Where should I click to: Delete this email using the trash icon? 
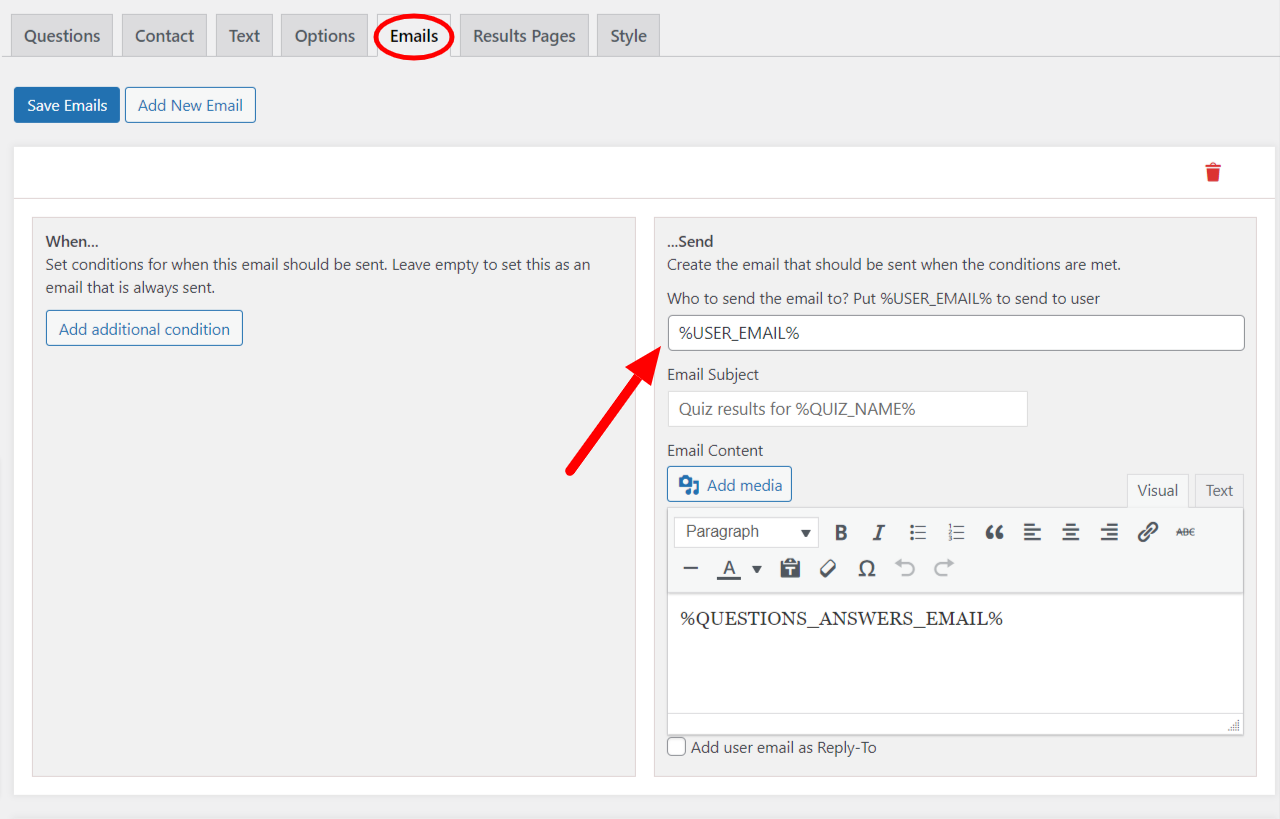[x=1213, y=171]
